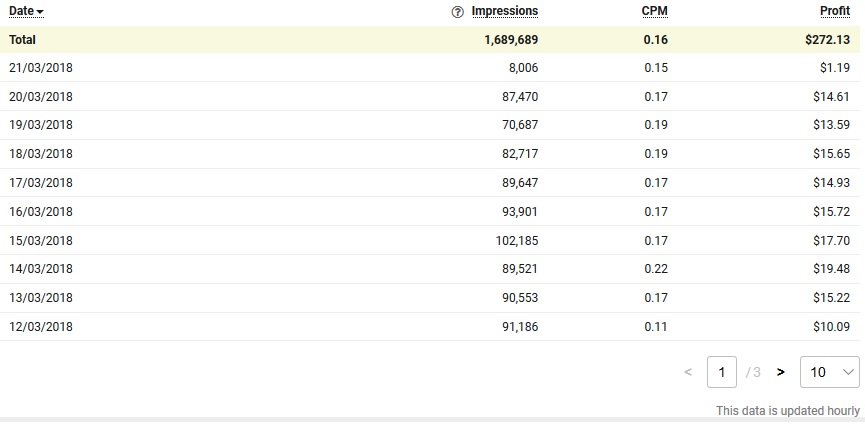Select the 12/03/2018 date row

coord(41,327)
